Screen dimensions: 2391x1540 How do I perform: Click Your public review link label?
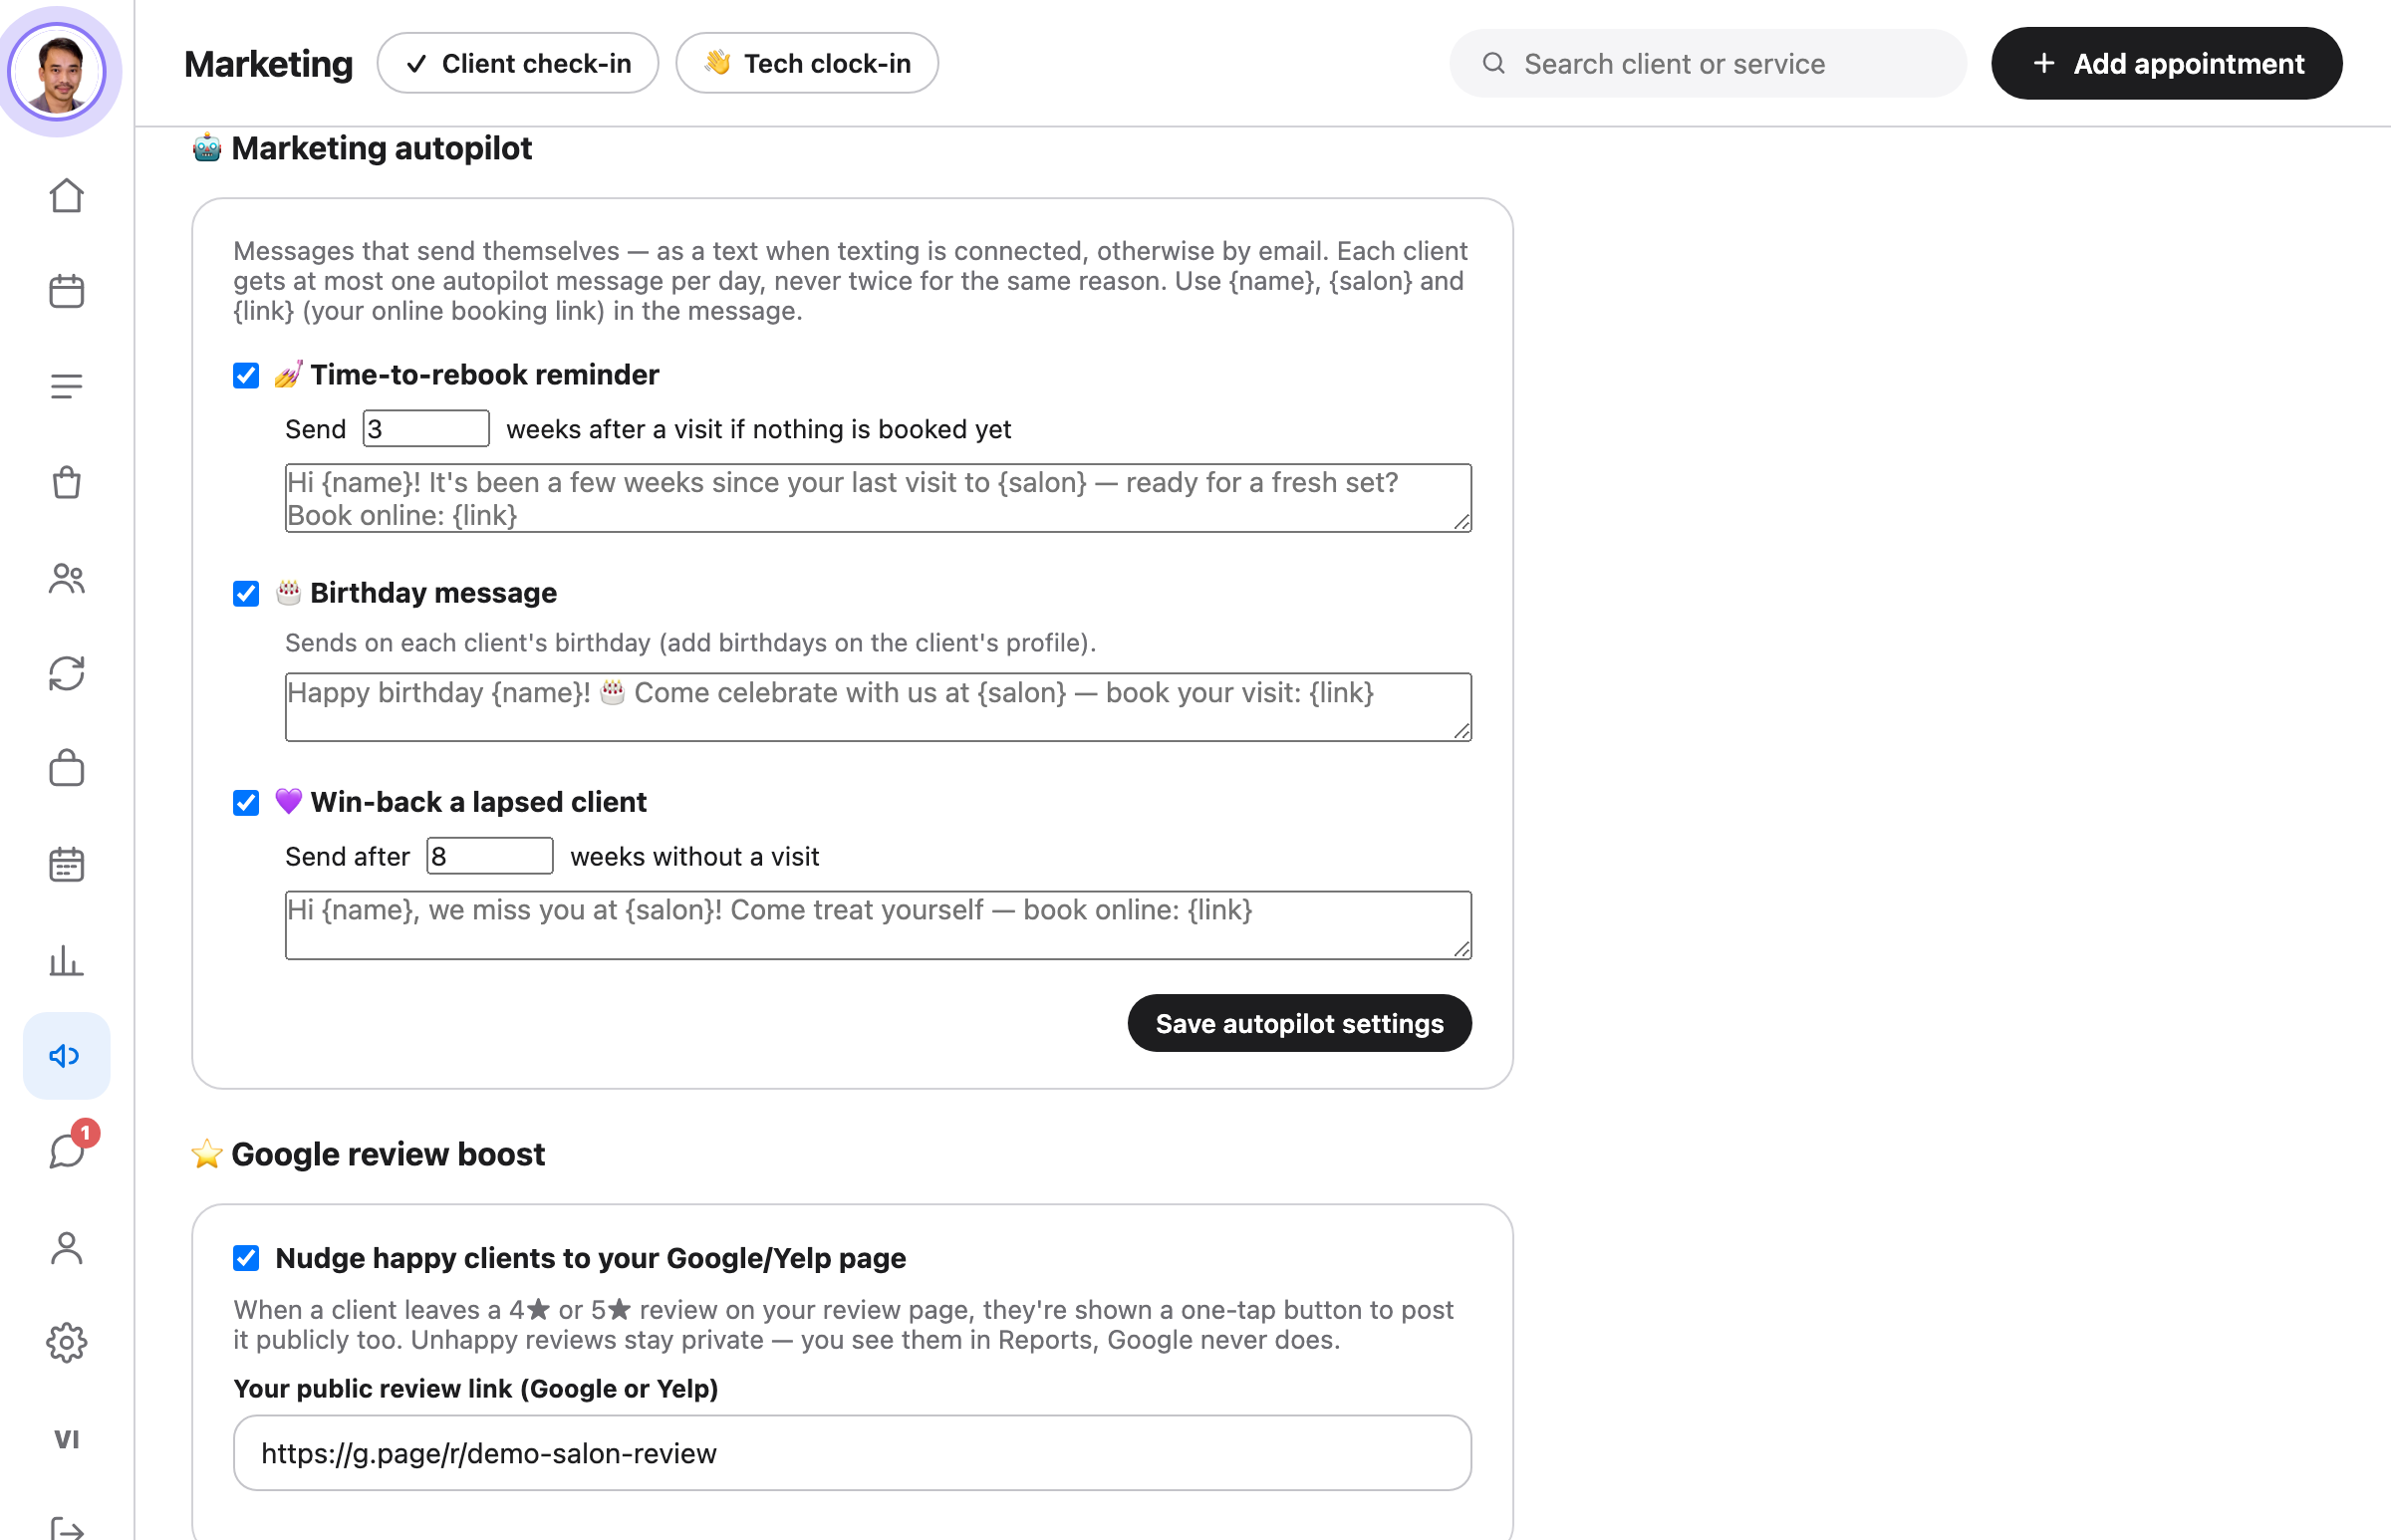pos(475,1388)
